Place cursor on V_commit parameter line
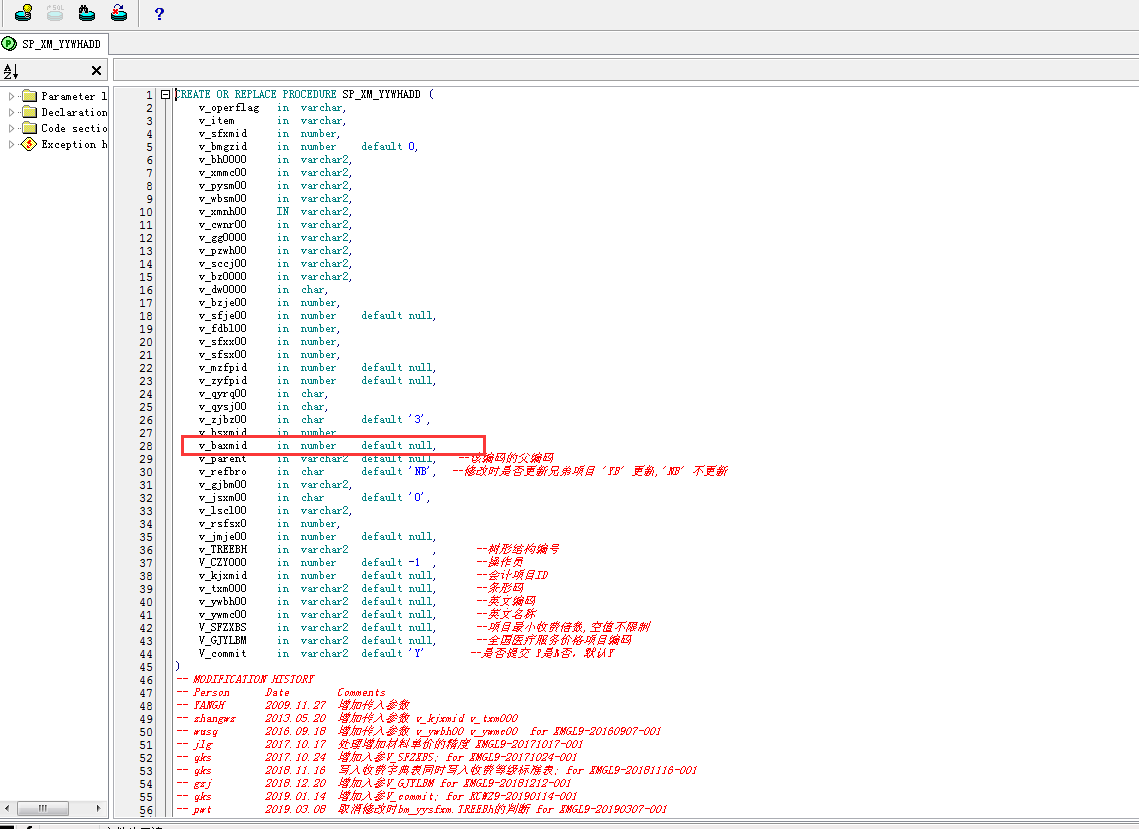Screen dimensions: 1139x829 coord(222,653)
